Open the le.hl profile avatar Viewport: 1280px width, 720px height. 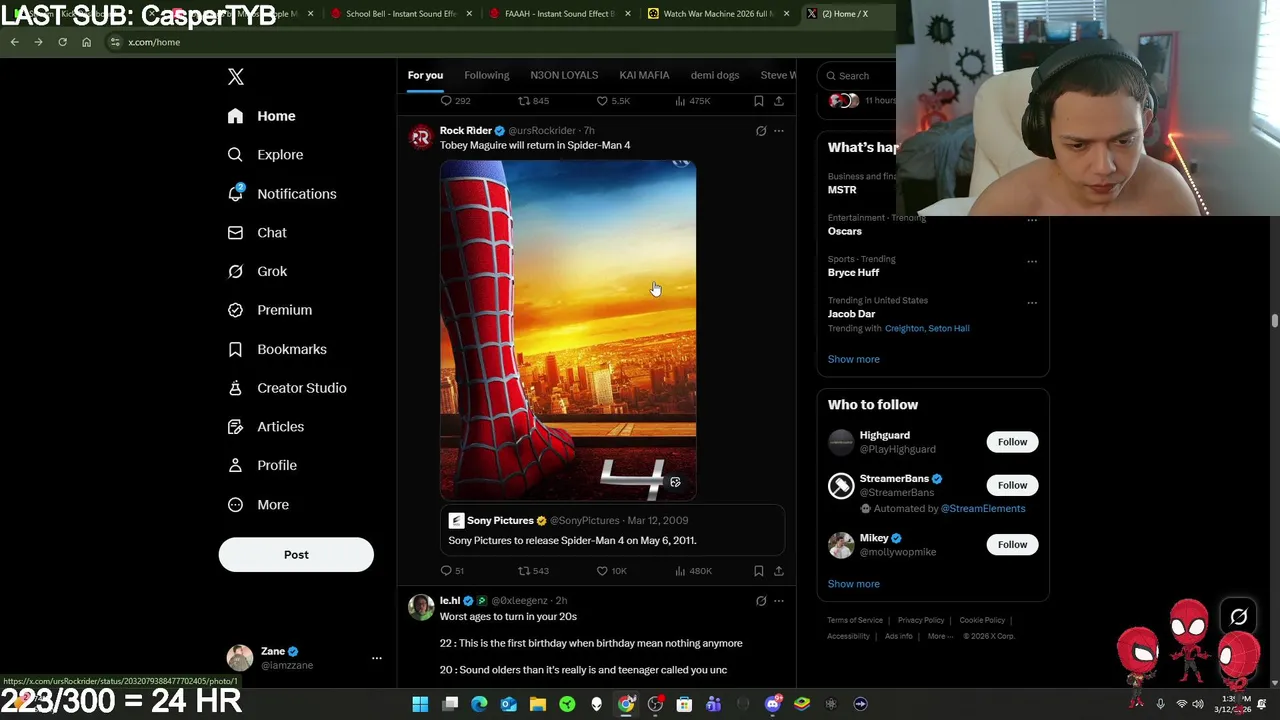(421, 607)
